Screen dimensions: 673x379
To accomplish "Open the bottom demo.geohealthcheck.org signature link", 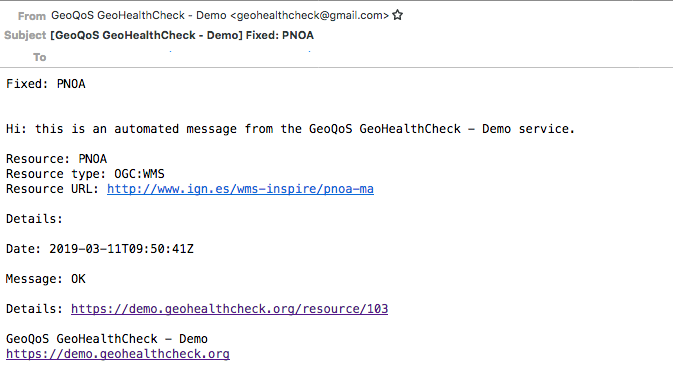I will [118, 354].
